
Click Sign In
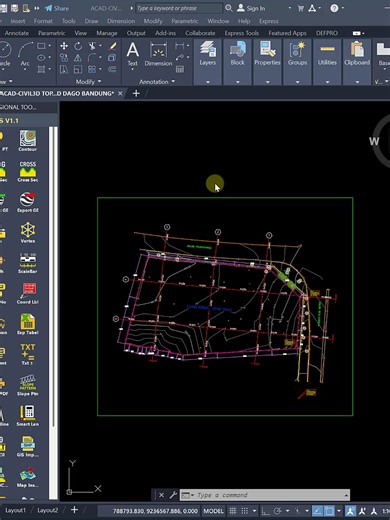pos(251,8)
